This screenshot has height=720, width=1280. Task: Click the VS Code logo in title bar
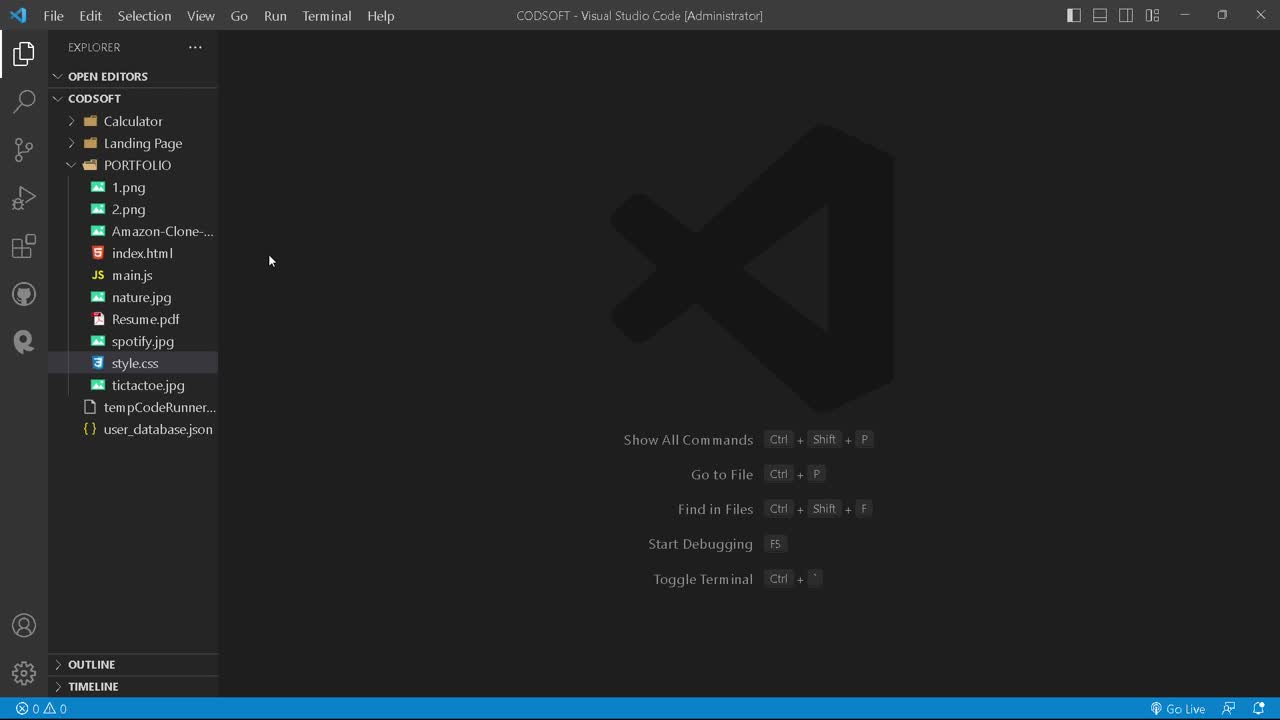pyautogui.click(x=18, y=15)
